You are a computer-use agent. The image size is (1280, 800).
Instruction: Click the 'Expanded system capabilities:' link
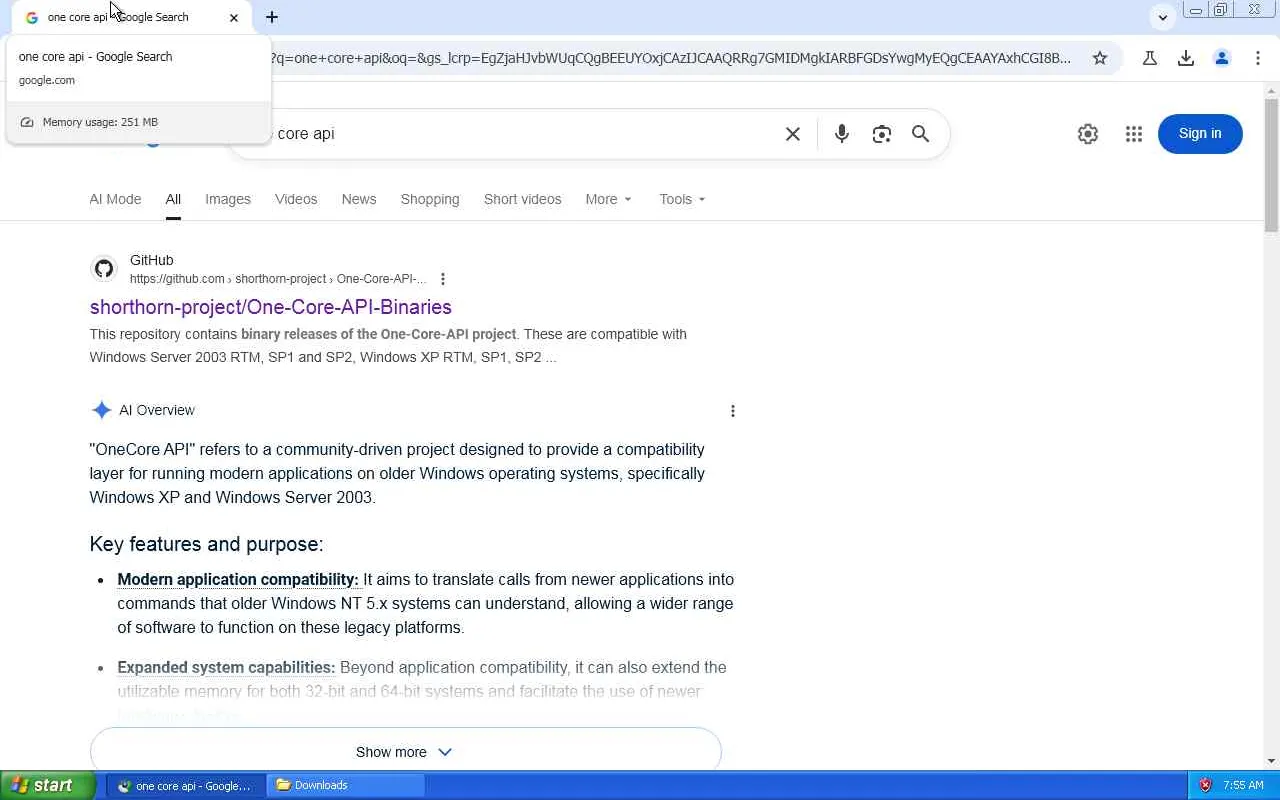[x=226, y=668]
